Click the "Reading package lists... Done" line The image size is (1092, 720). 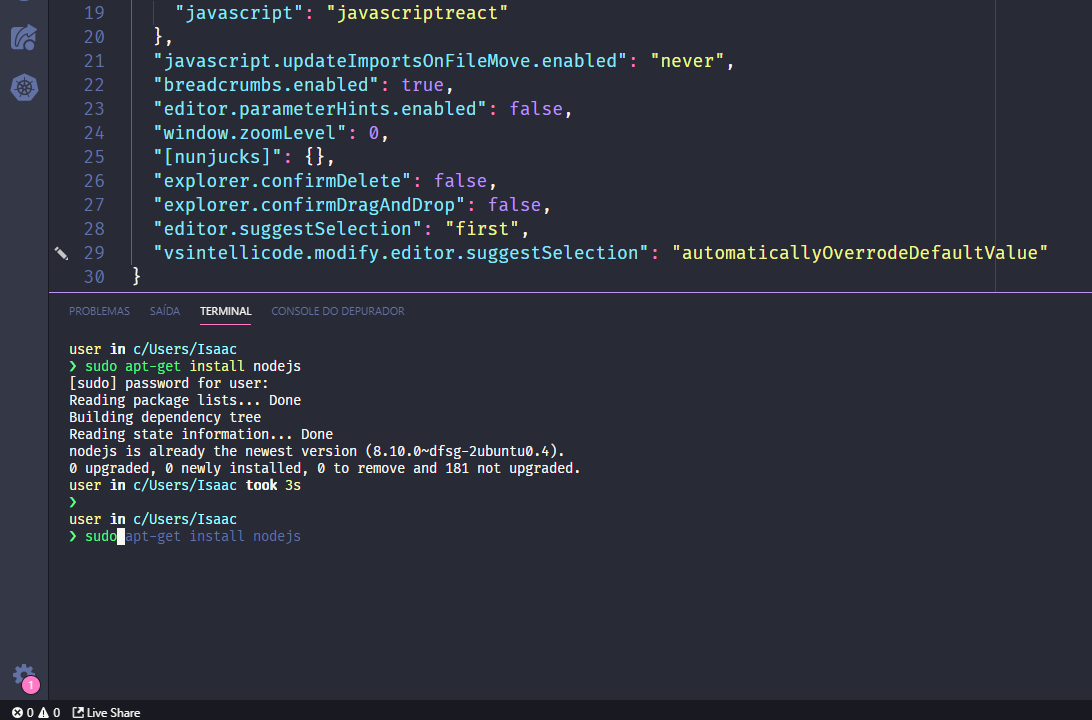pos(185,400)
